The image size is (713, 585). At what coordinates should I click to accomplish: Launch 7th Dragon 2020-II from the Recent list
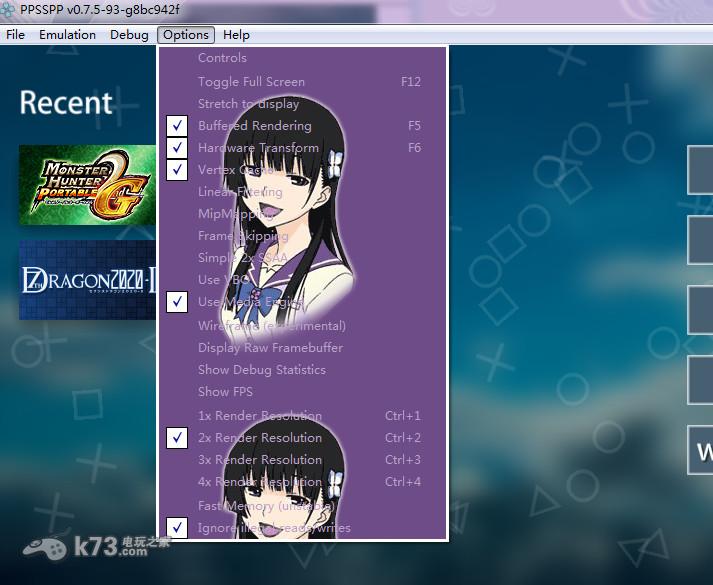(86, 279)
